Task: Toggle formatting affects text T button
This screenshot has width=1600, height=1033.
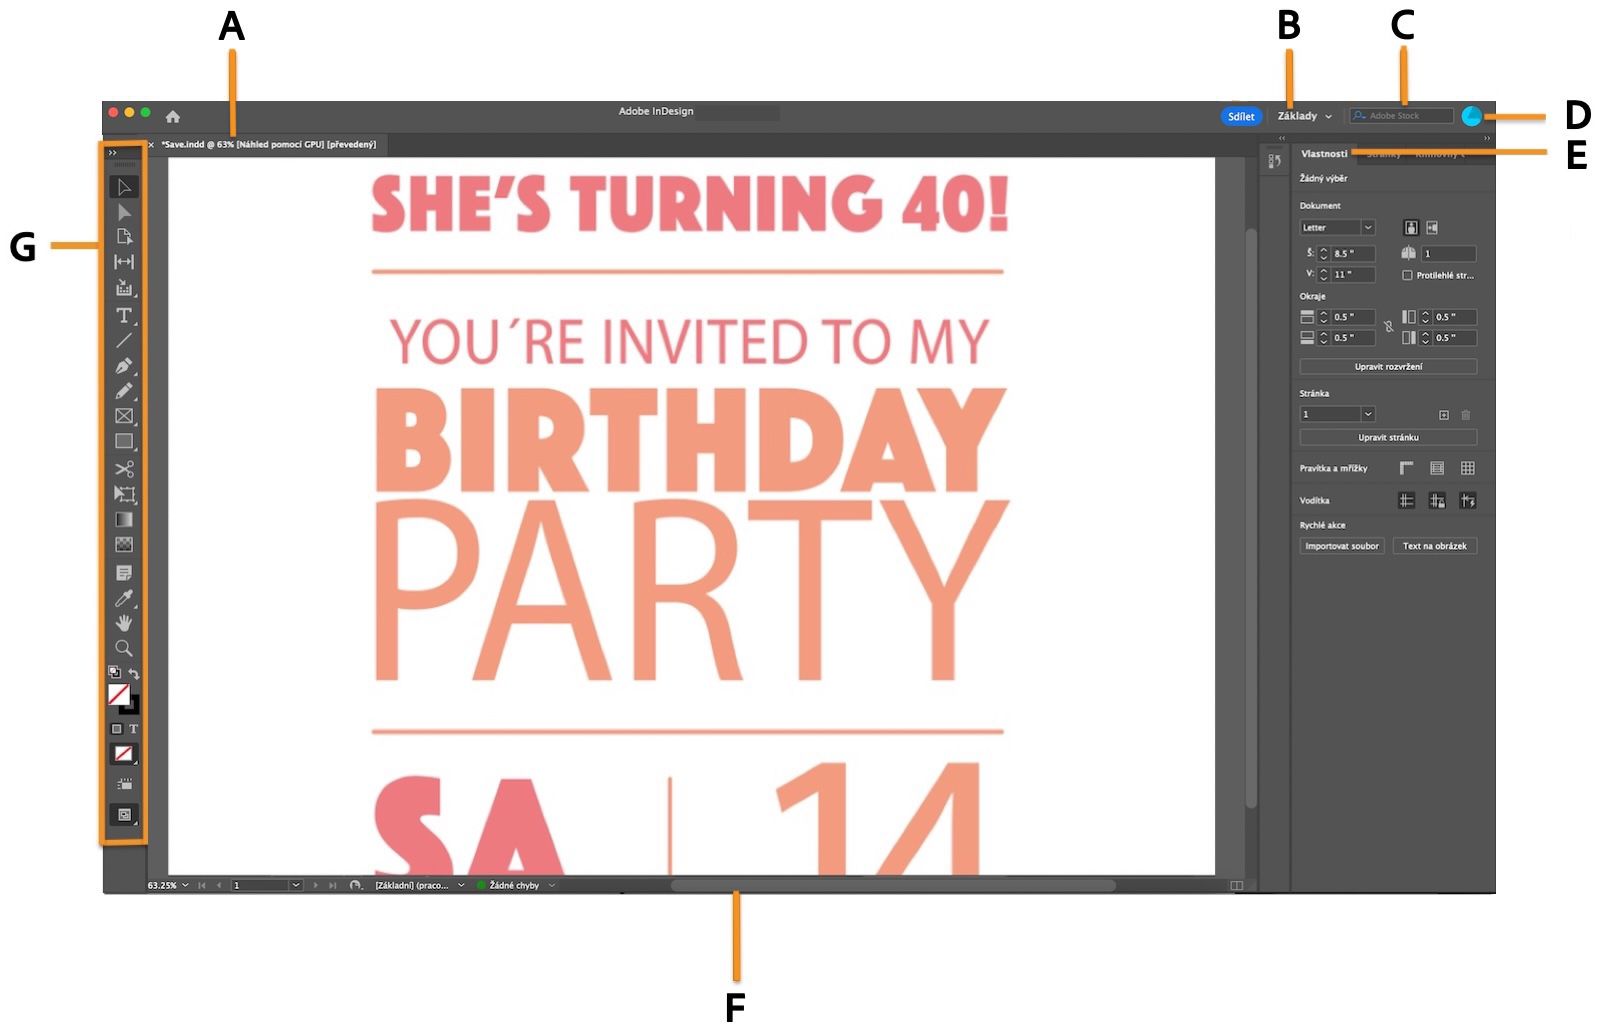Action: click(133, 729)
